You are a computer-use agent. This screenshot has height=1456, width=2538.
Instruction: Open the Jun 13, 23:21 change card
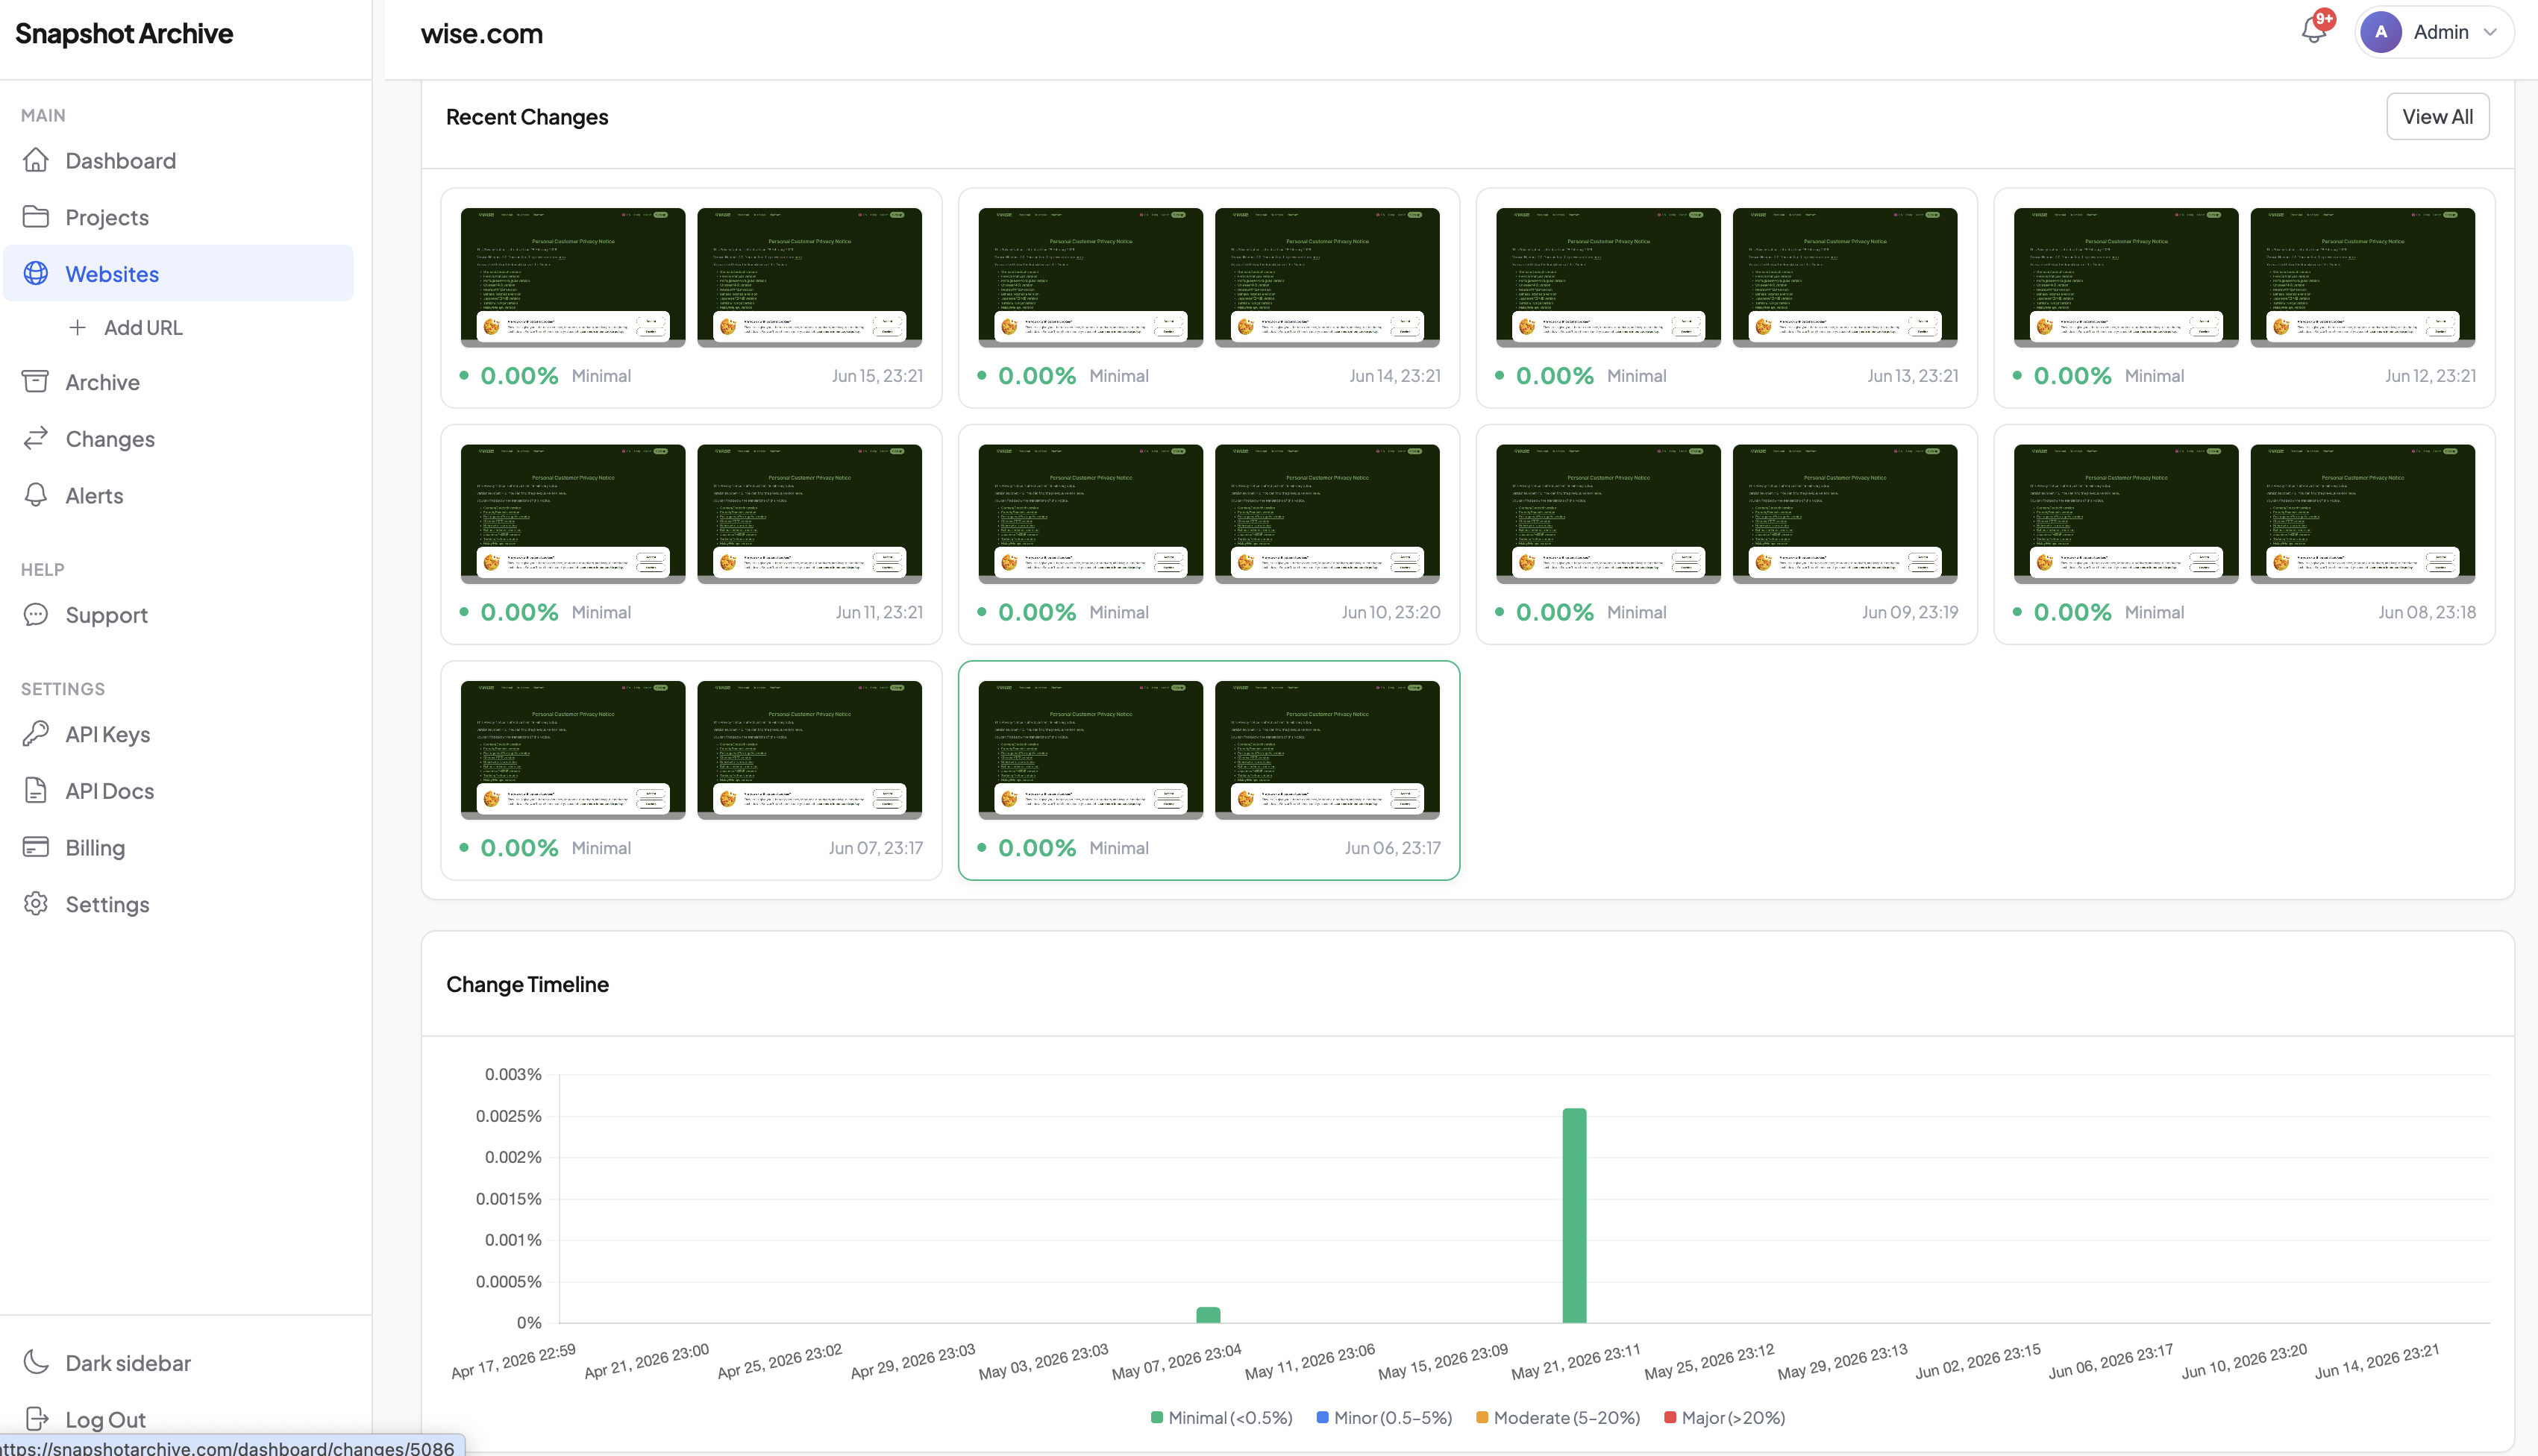[x=1726, y=297]
